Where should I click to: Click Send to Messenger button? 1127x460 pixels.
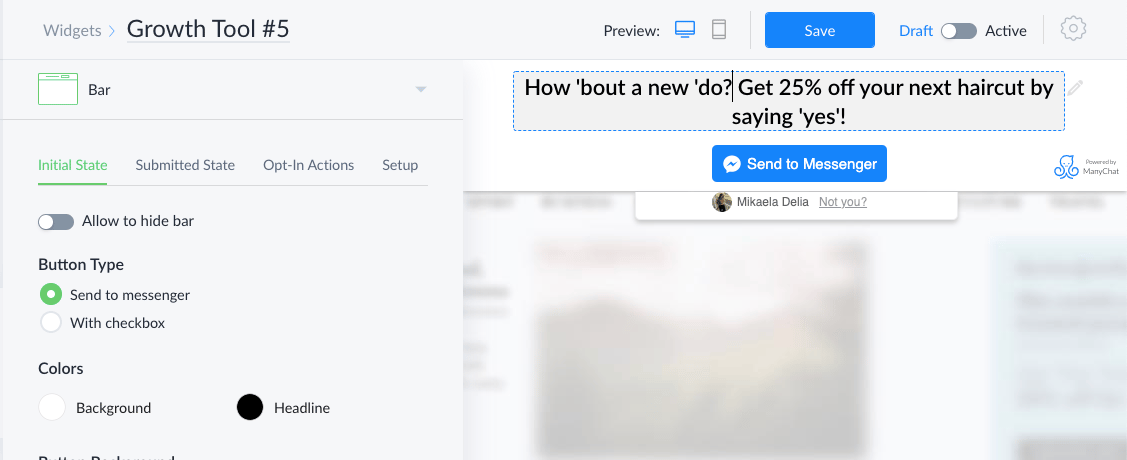pos(799,164)
